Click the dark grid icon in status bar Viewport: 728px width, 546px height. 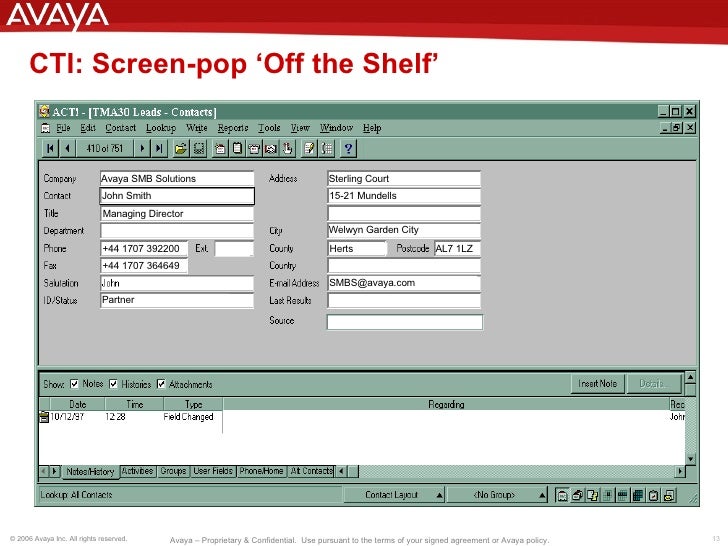coord(638,495)
